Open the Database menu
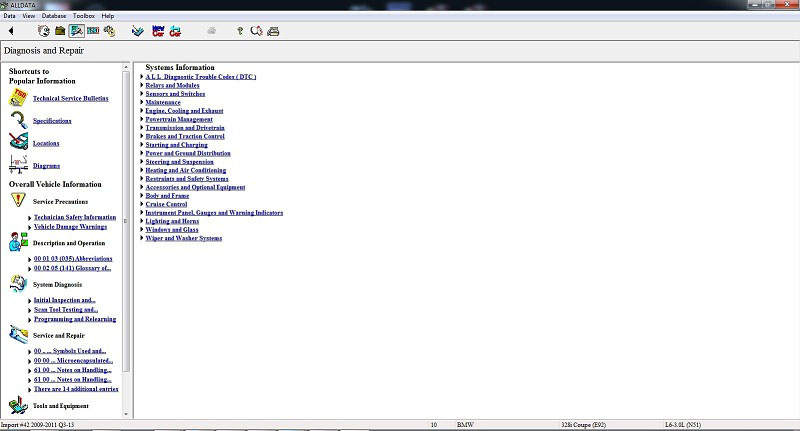 pyautogui.click(x=54, y=16)
